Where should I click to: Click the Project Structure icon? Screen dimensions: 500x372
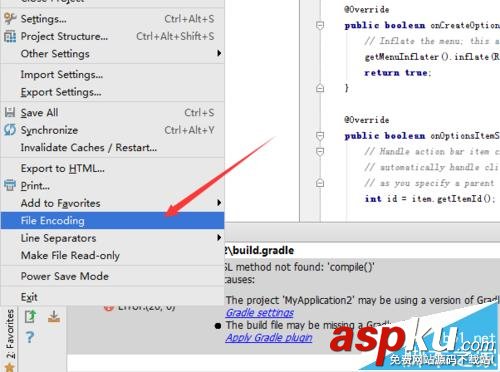click(10, 36)
